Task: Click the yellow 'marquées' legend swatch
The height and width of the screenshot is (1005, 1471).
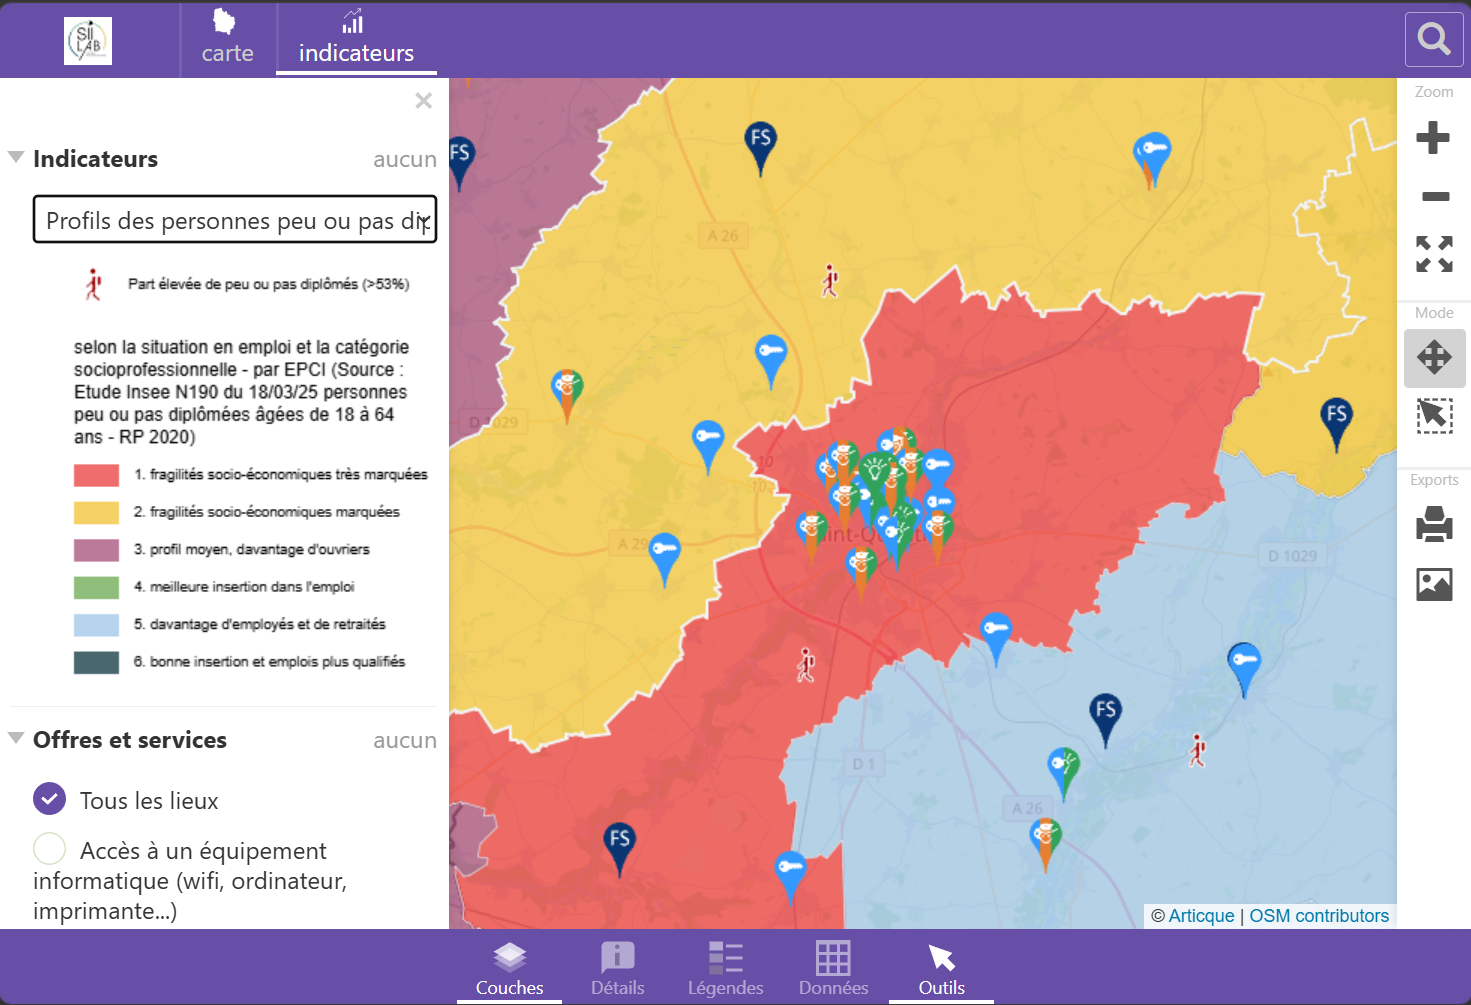Action: [x=96, y=512]
